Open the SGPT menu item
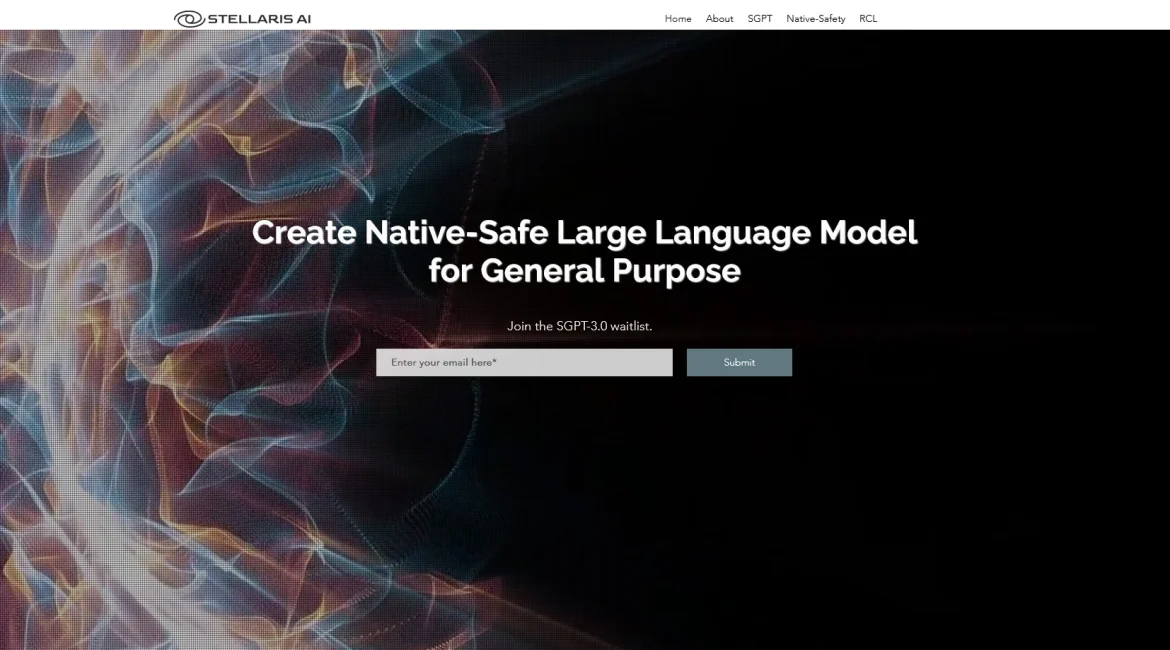Screen dimensions: 1170x650 tap(760, 19)
